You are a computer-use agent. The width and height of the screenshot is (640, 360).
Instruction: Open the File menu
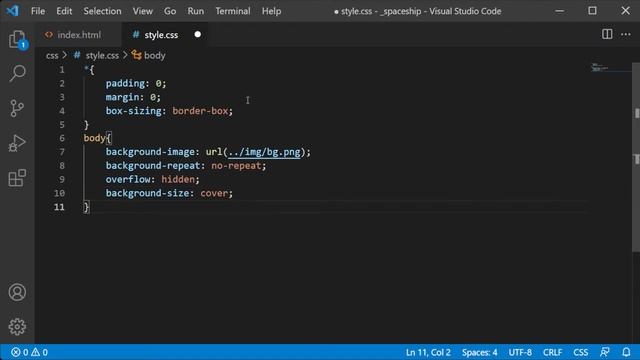(38, 11)
